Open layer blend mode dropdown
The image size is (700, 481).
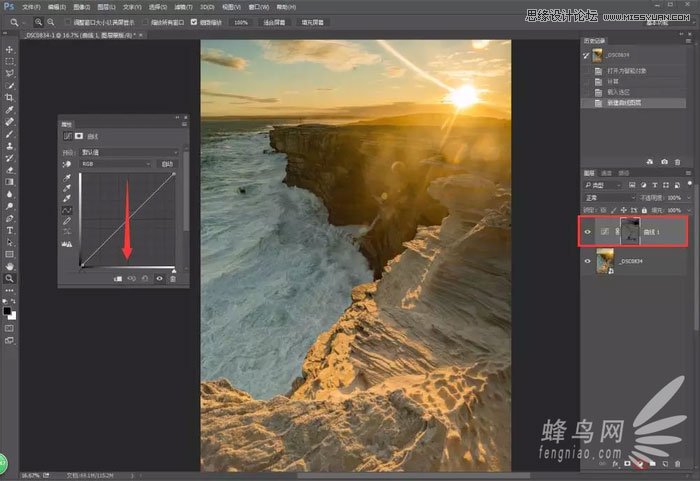click(x=610, y=197)
